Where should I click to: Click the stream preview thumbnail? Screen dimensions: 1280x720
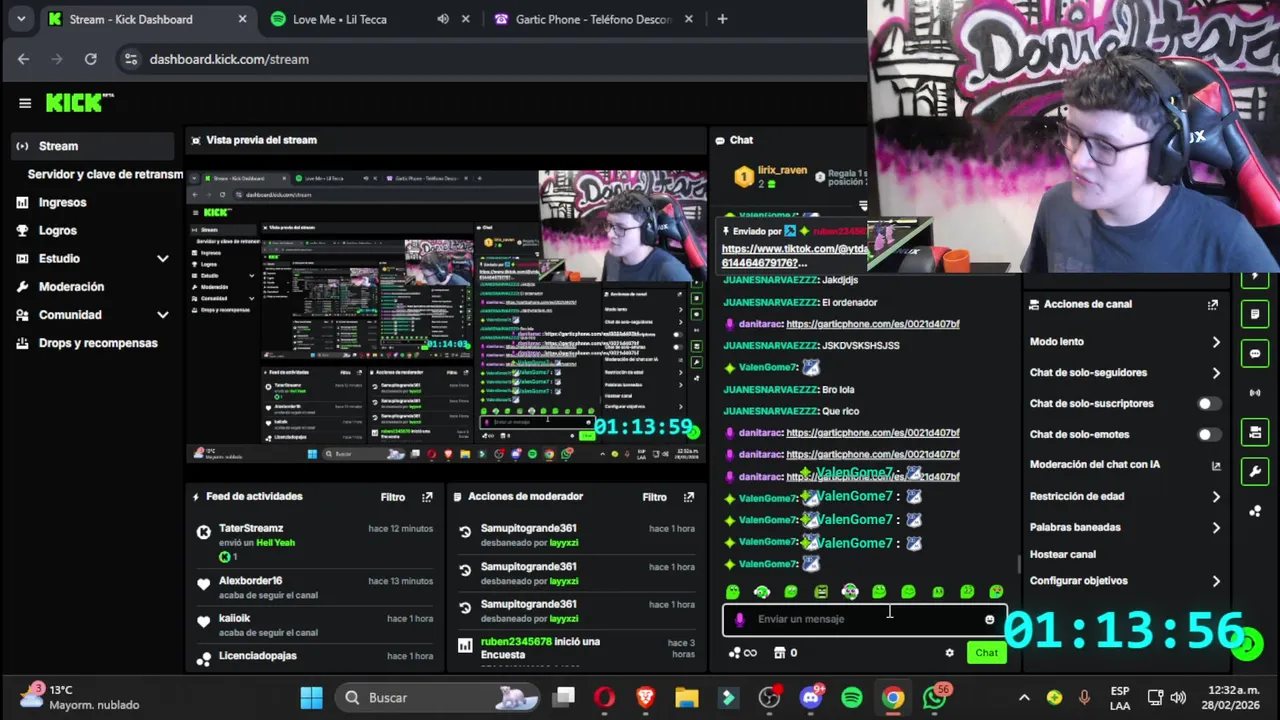click(x=446, y=315)
